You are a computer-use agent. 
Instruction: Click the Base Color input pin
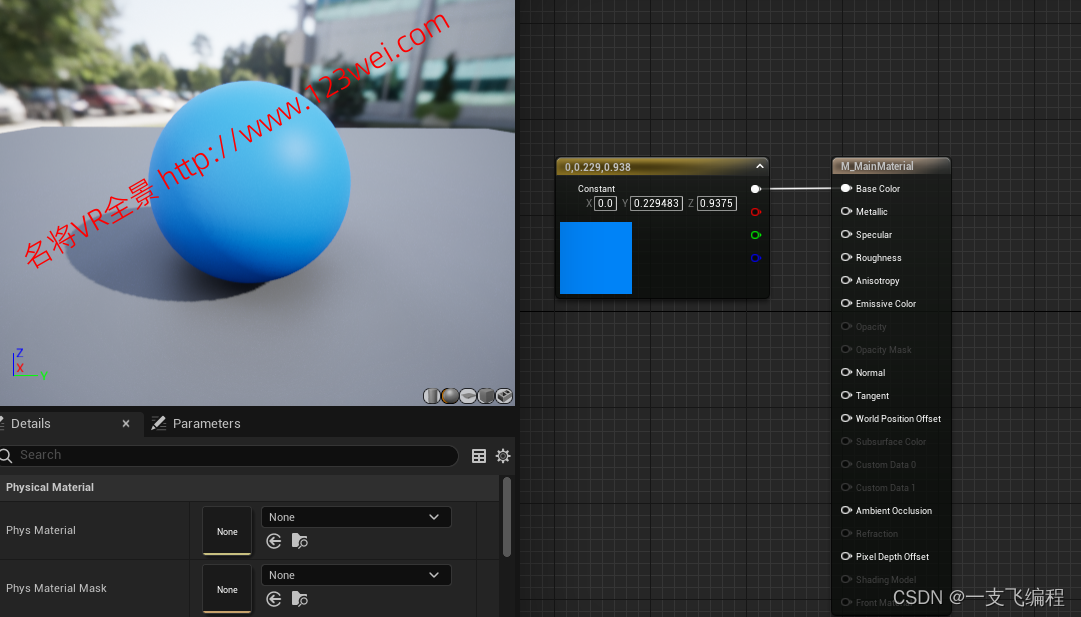(846, 188)
